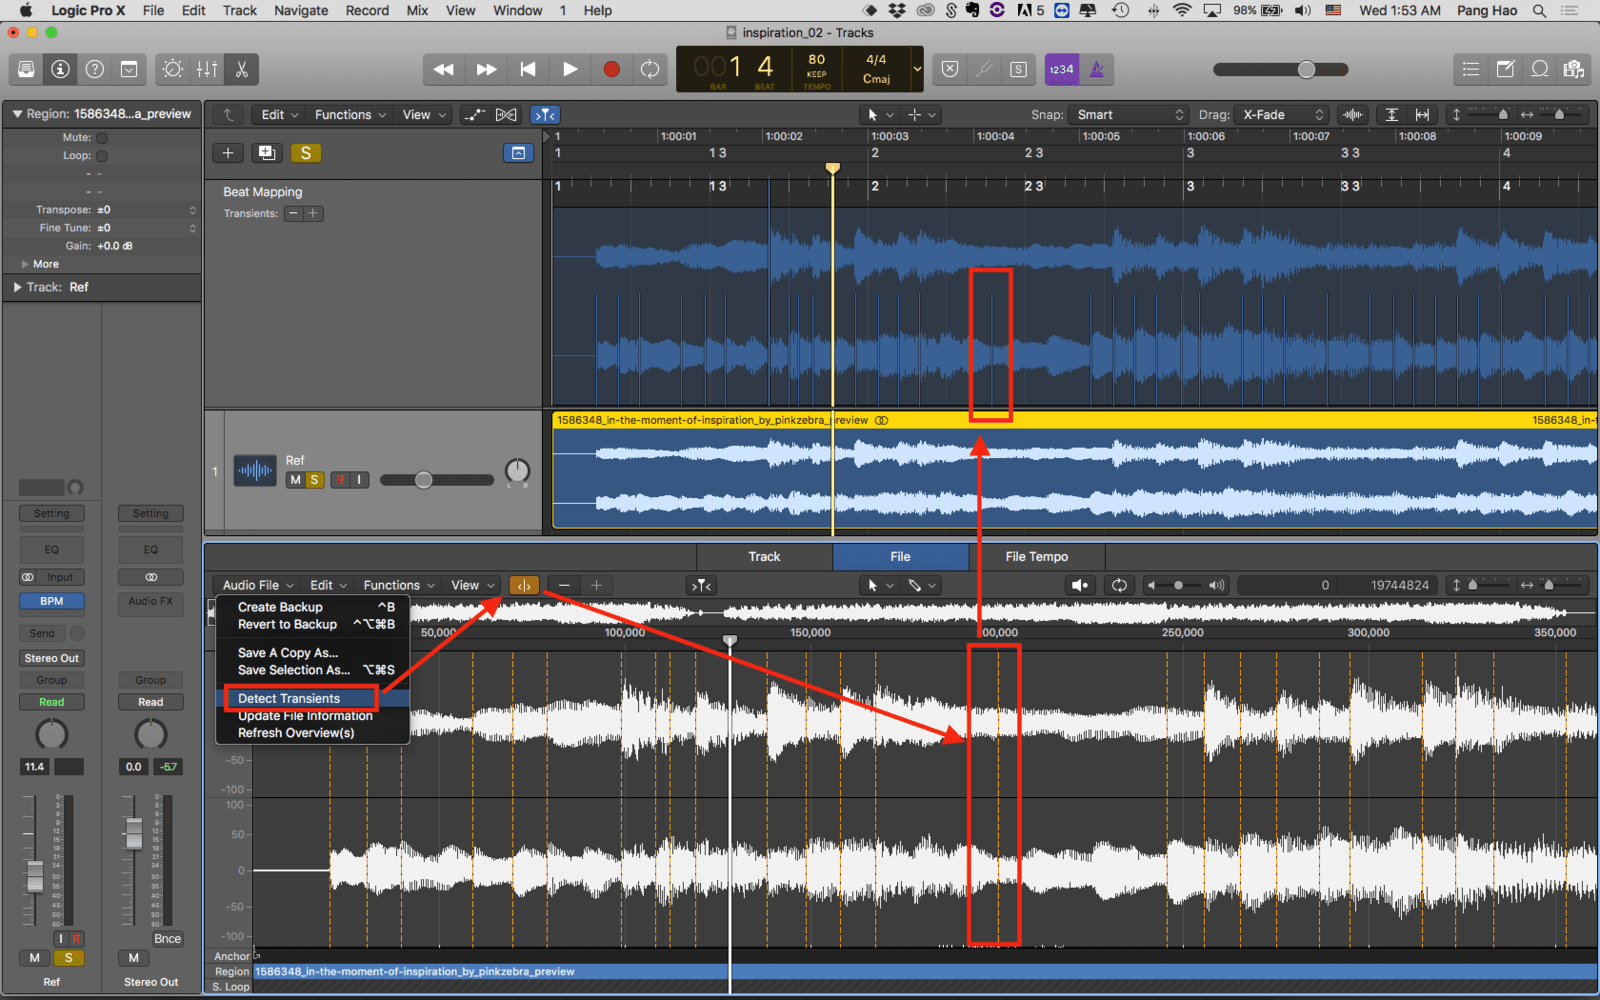The image size is (1600, 1000).
Task: Switch to the File Tempo tab
Action: (x=1037, y=557)
